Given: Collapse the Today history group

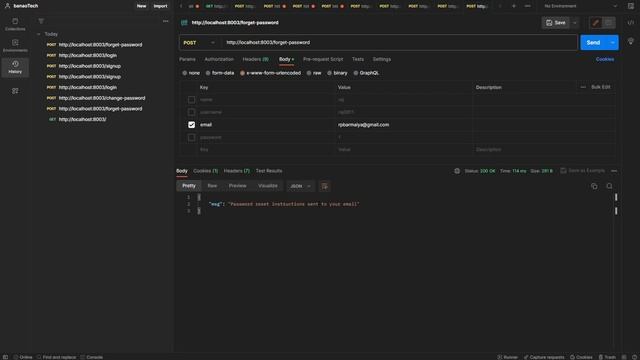Looking at the screenshot, I should [x=38, y=34].
